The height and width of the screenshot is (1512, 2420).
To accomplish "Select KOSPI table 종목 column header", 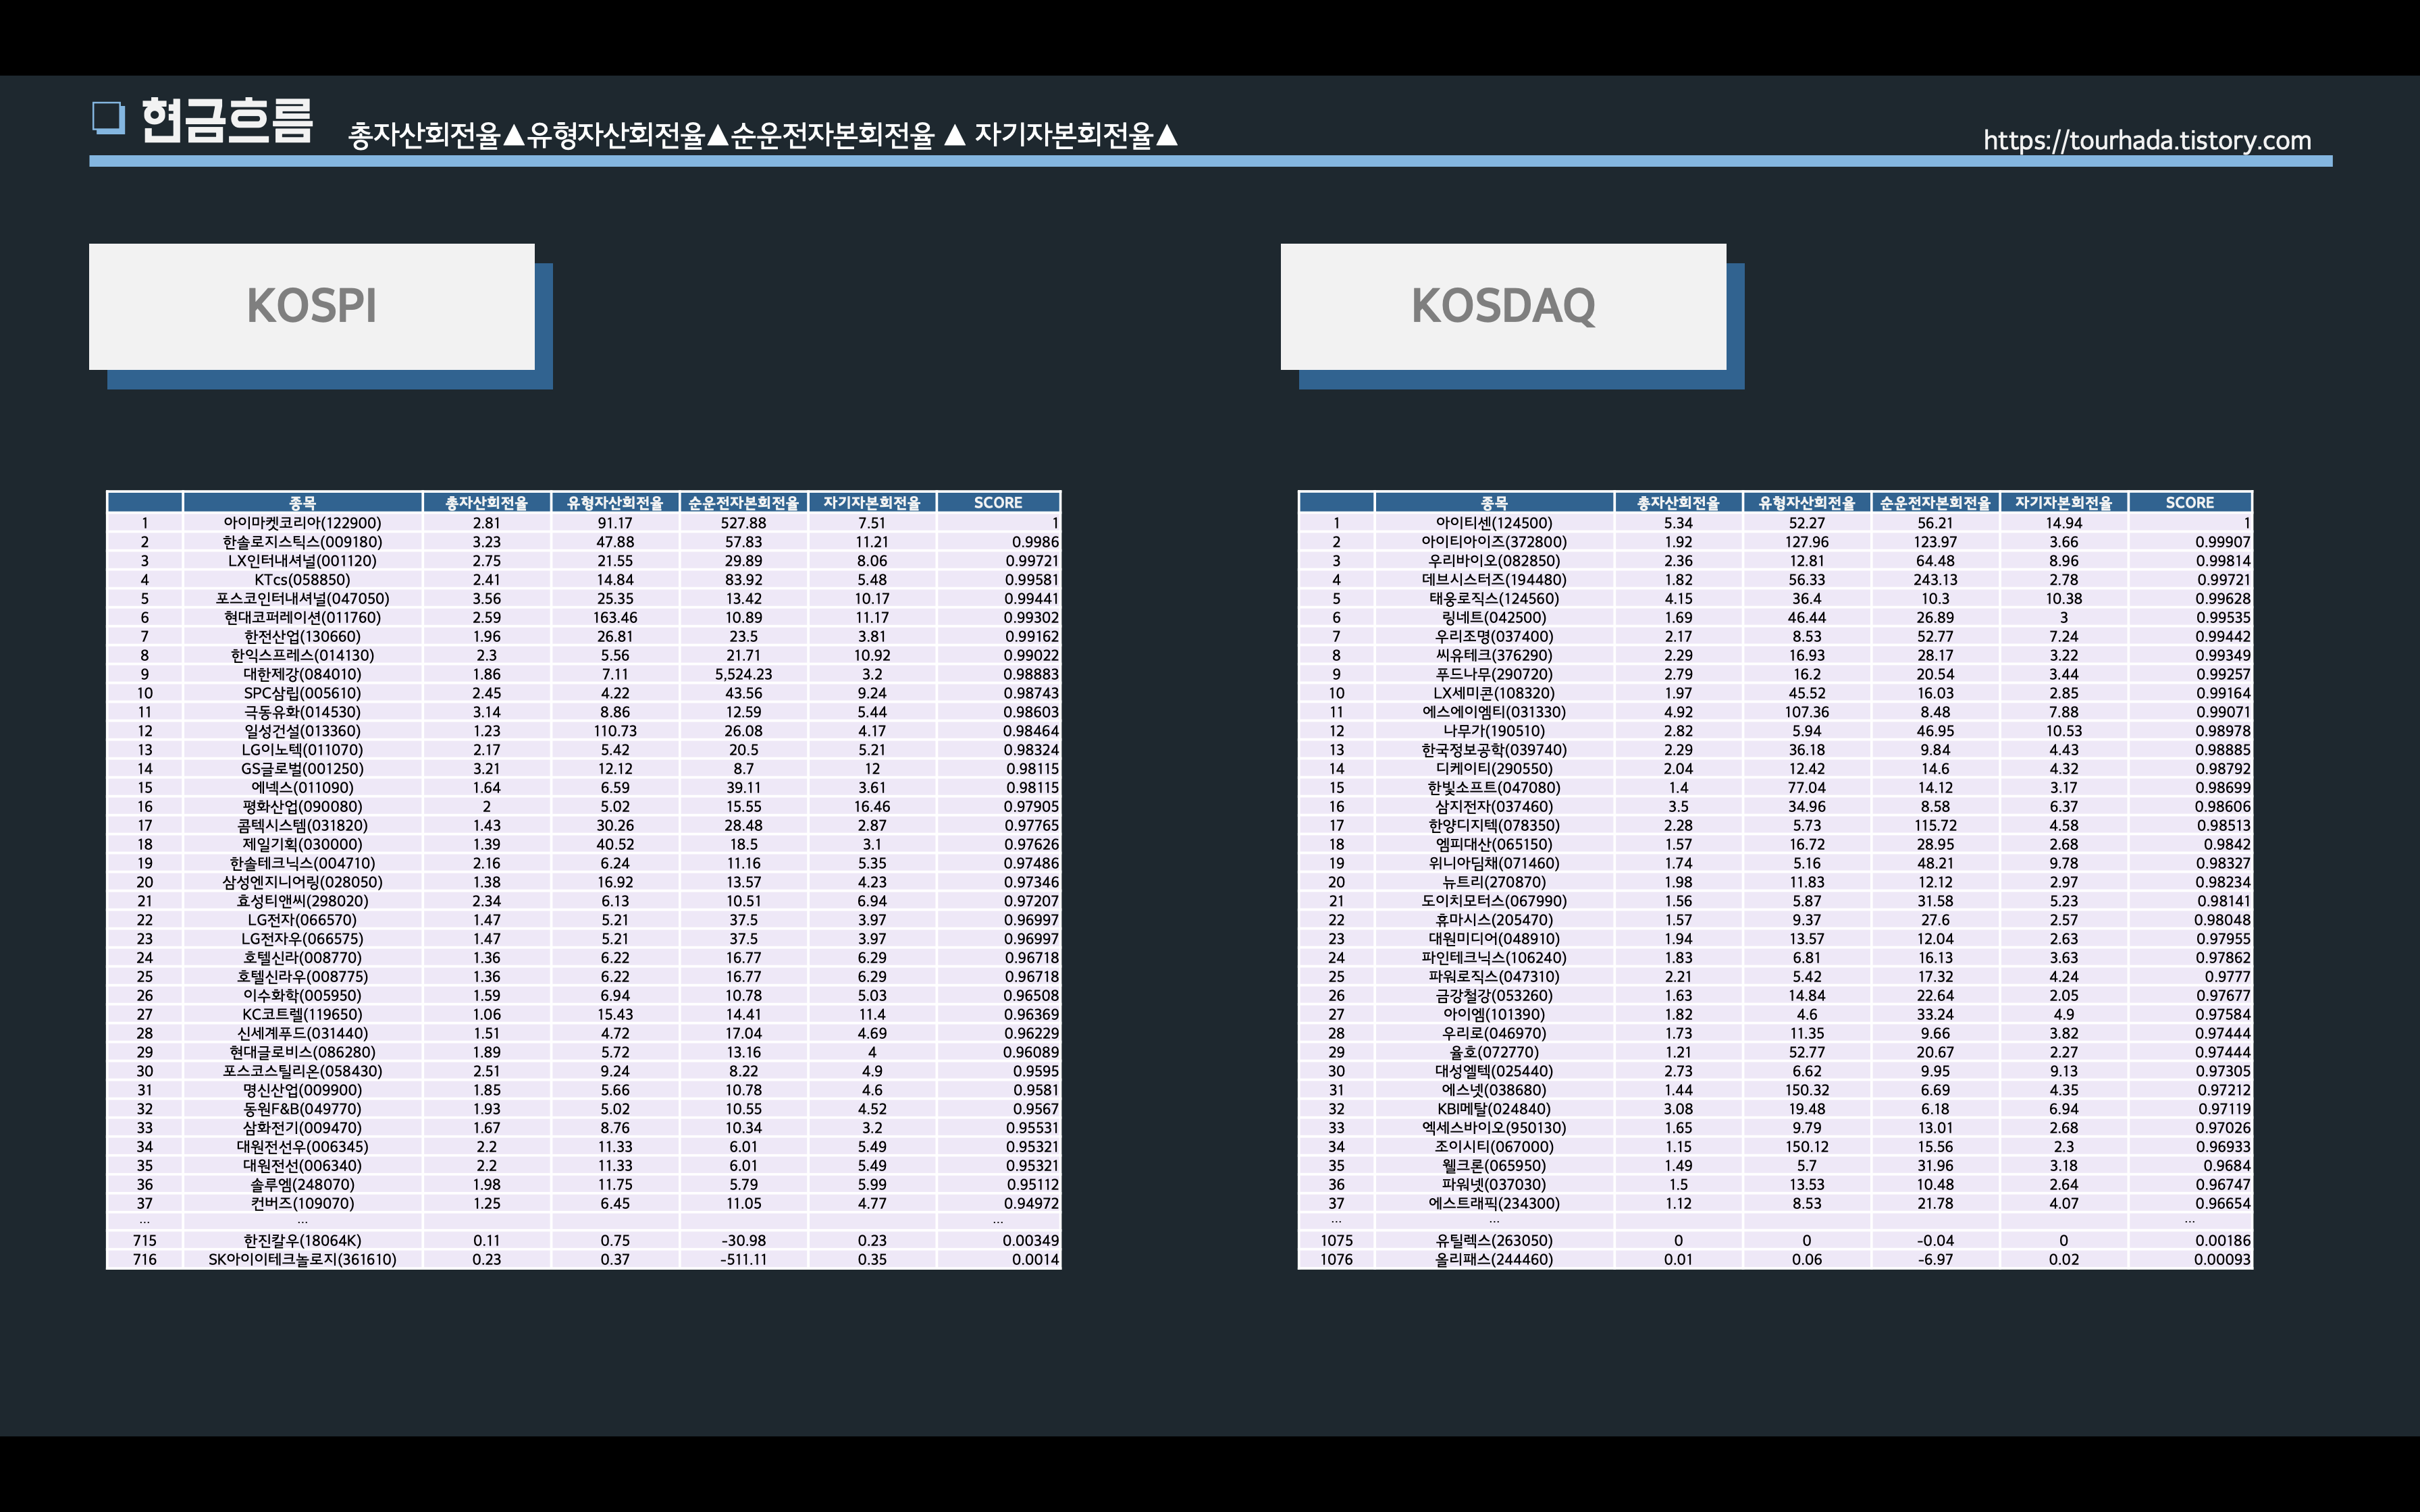I will [302, 503].
